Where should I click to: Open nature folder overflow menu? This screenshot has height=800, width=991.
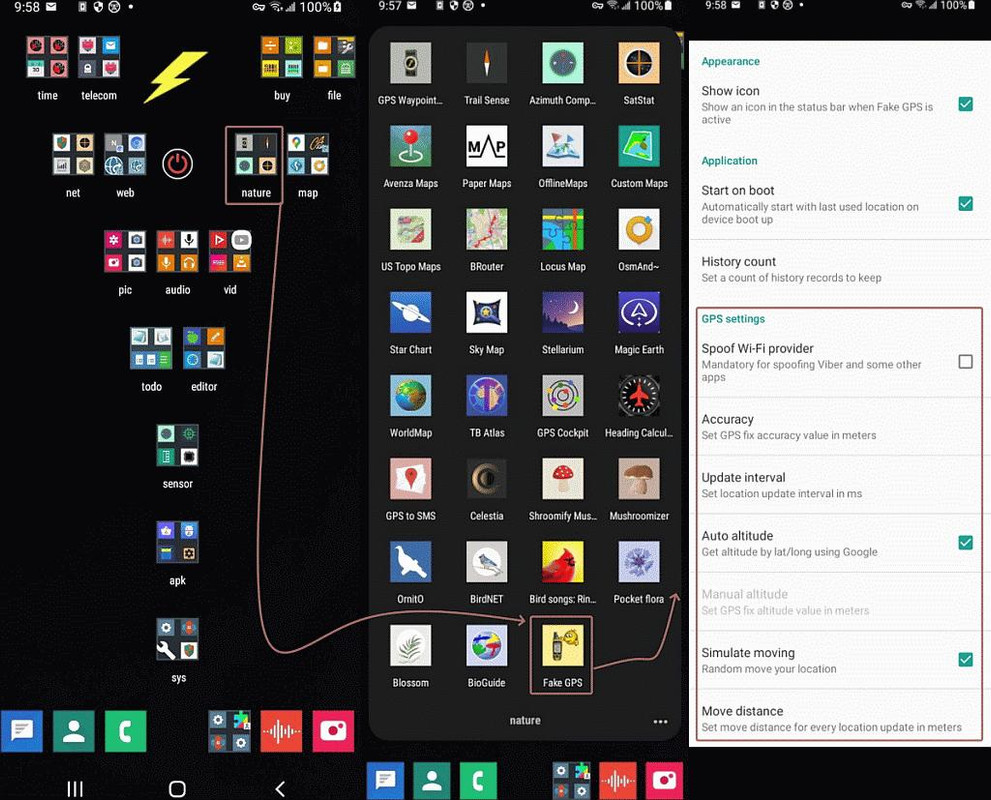[660, 722]
